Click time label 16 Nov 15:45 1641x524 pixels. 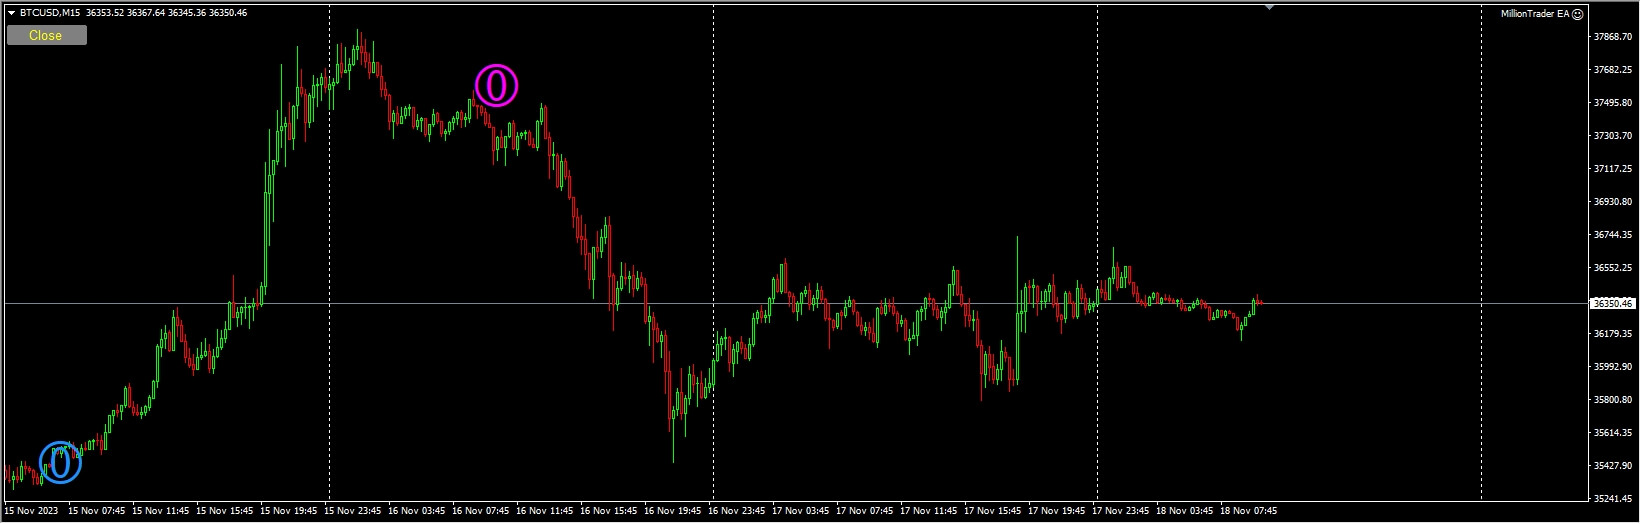[x=609, y=511]
